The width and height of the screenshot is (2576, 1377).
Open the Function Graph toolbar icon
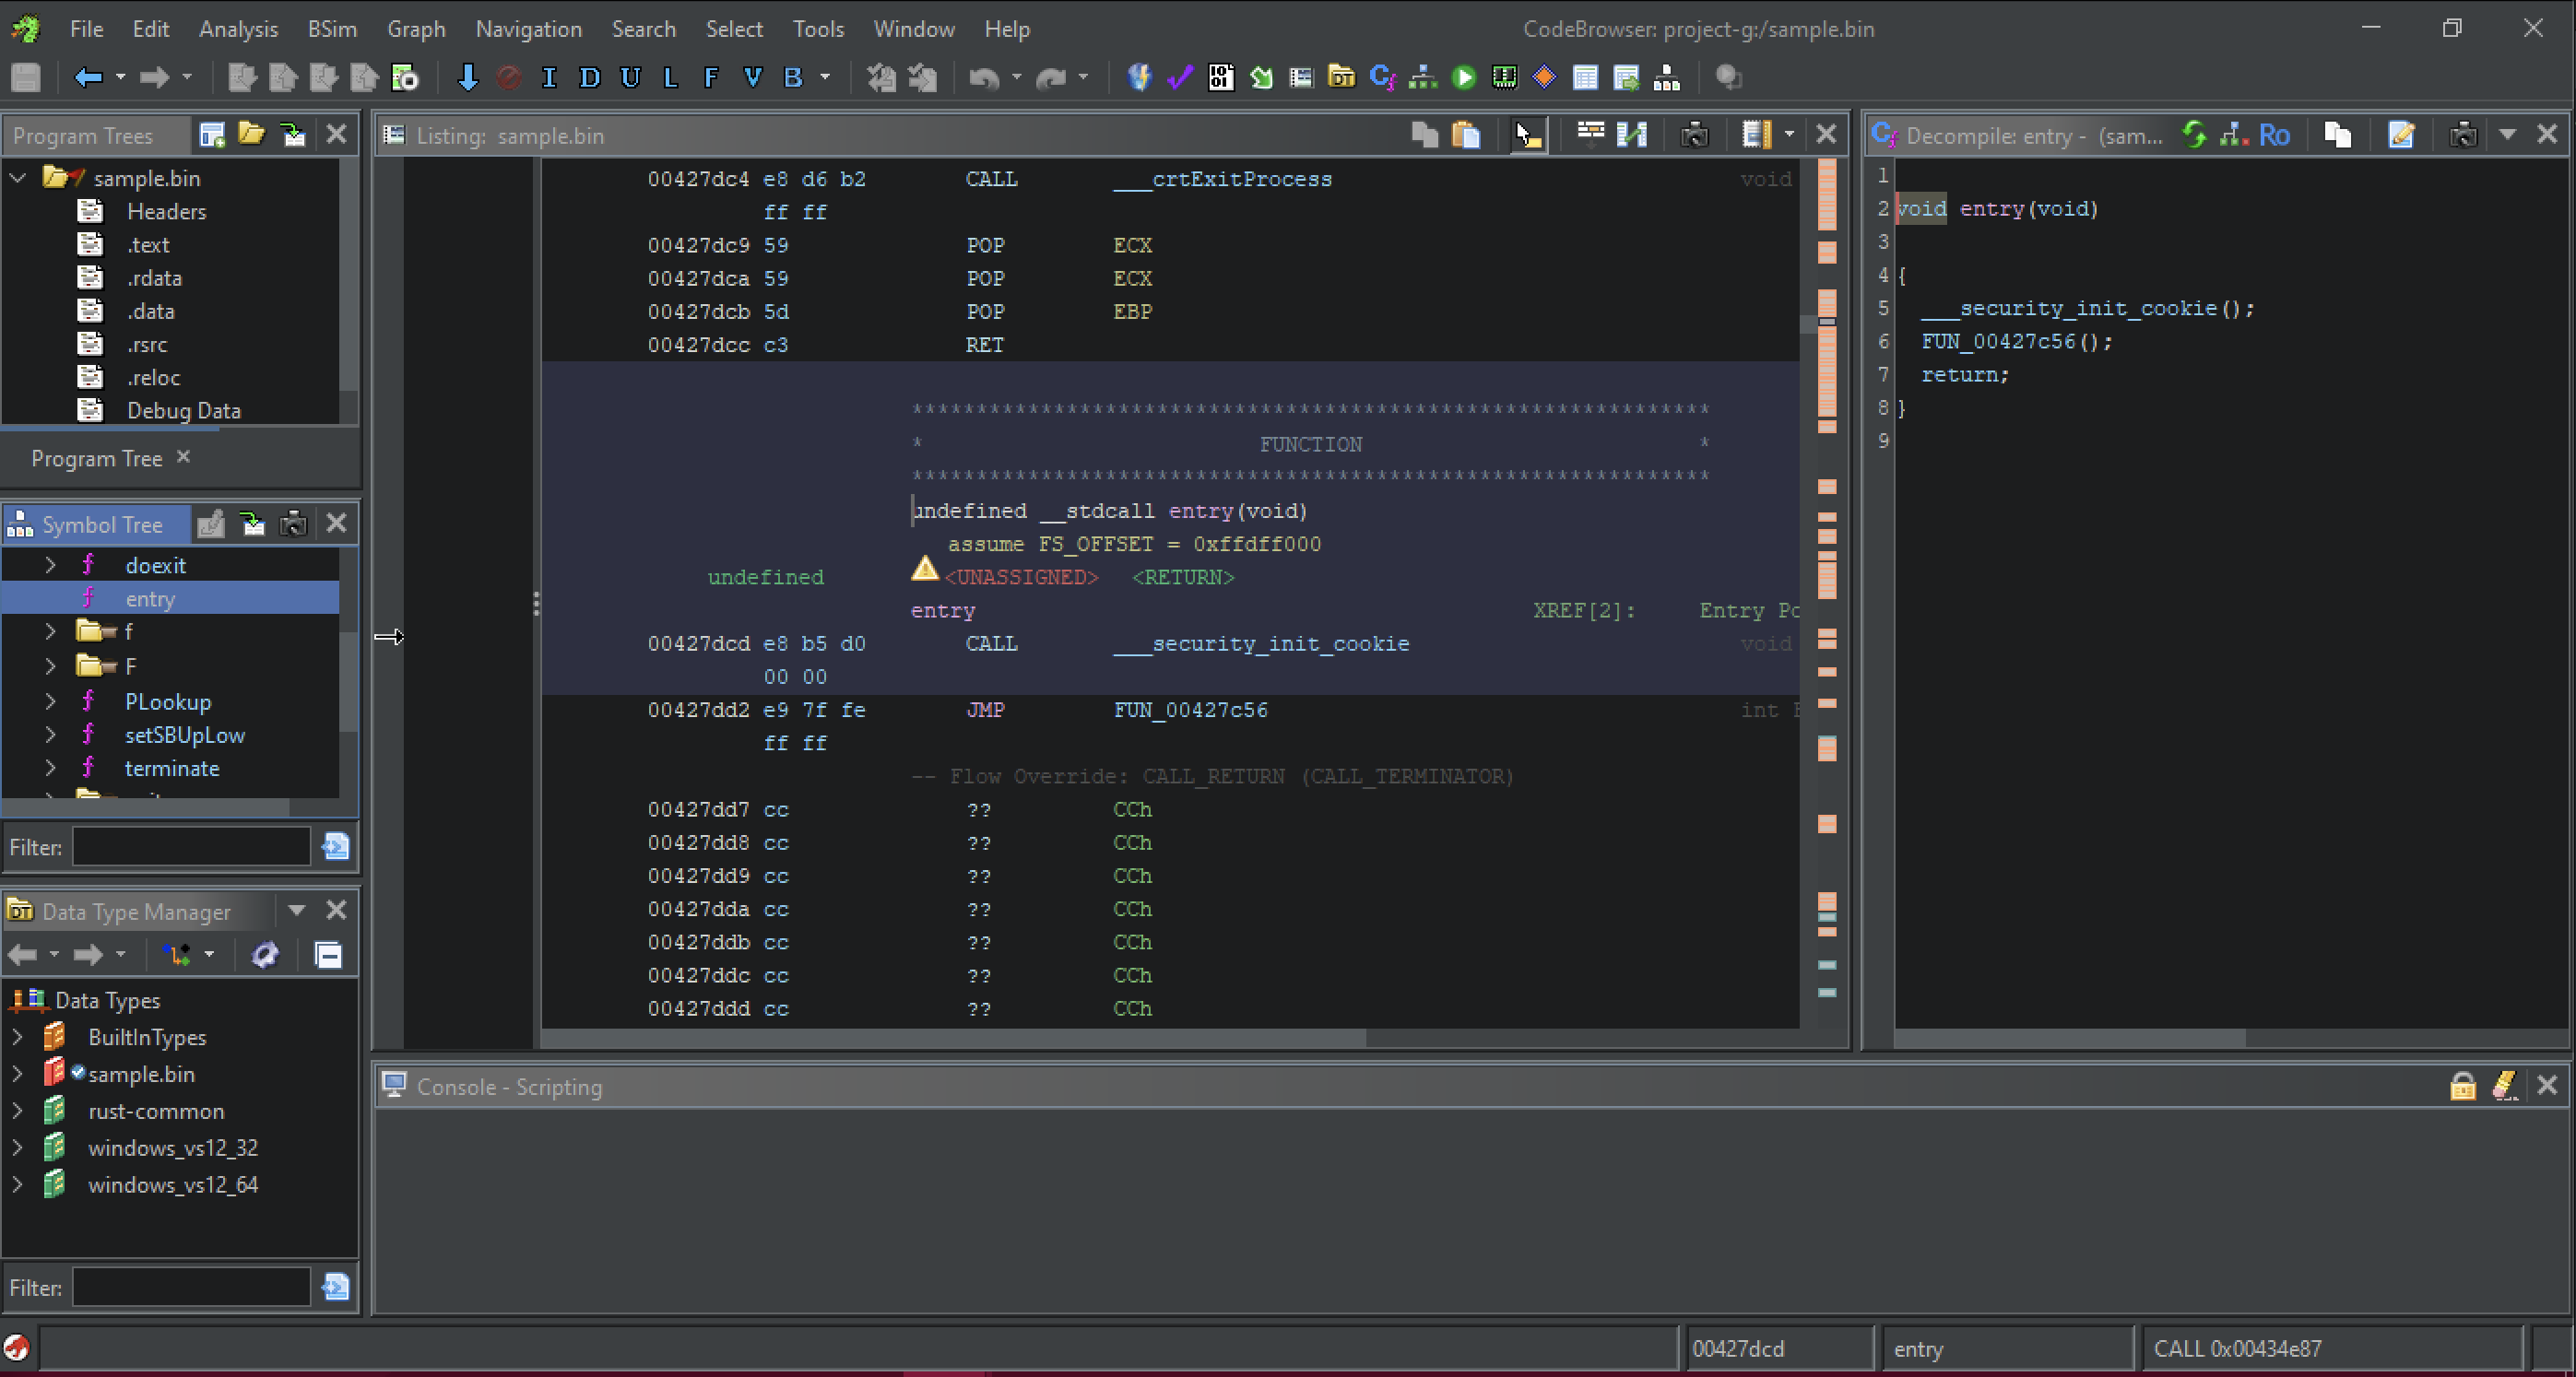[1423, 77]
